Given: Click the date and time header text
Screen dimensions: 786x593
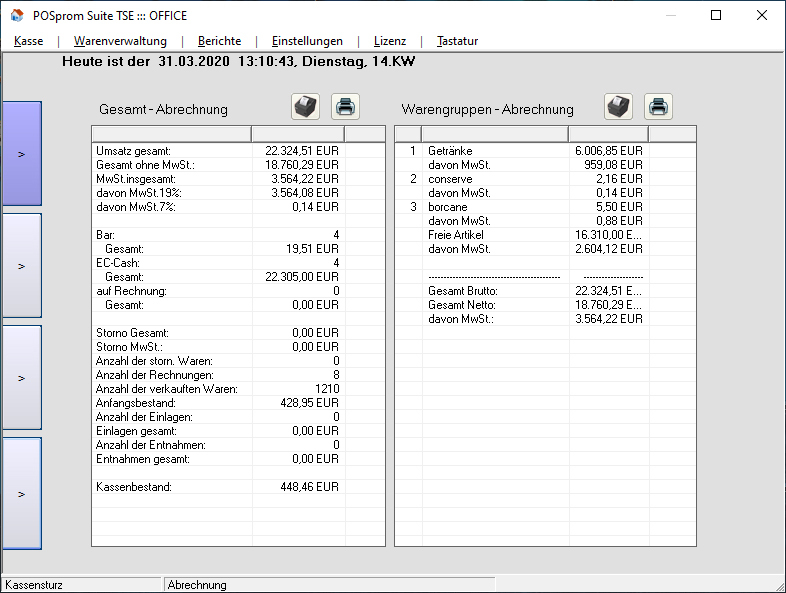Looking at the screenshot, I should [239, 62].
